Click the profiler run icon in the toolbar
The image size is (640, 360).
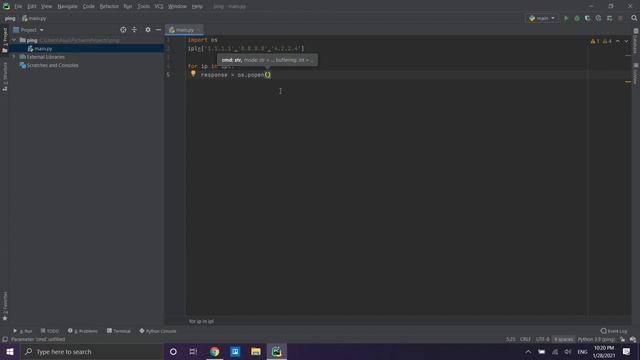tap(598, 18)
